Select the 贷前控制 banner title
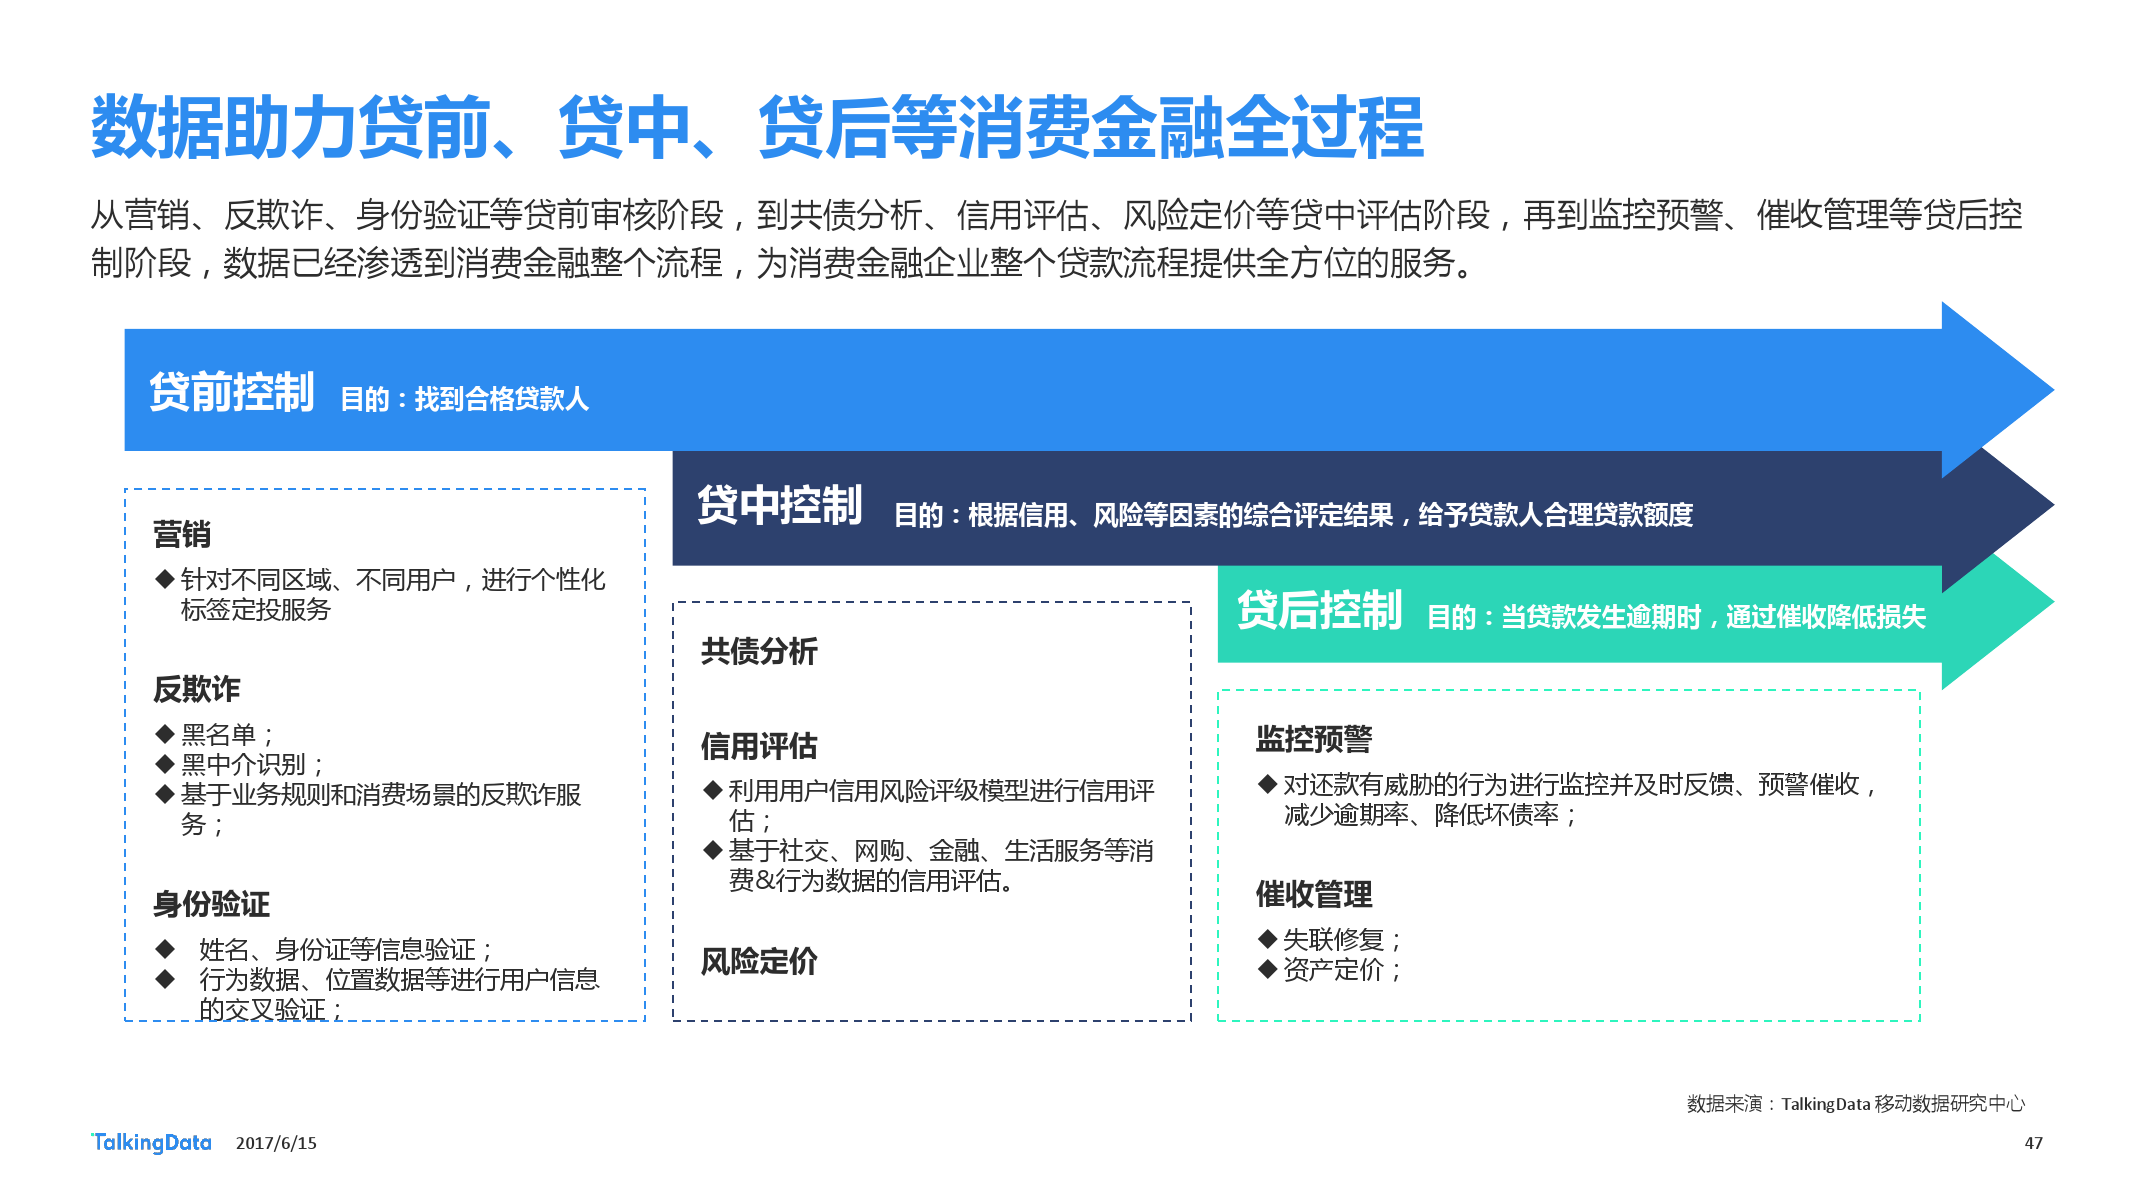This screenshot has width=2132, height=1199. pos(232,392)
